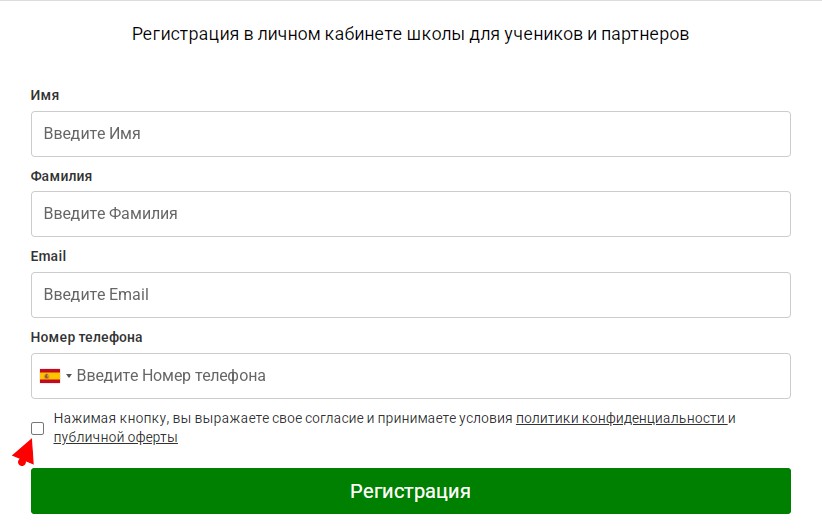Open the country code dropdown arrow

click(x=69, y=376)
